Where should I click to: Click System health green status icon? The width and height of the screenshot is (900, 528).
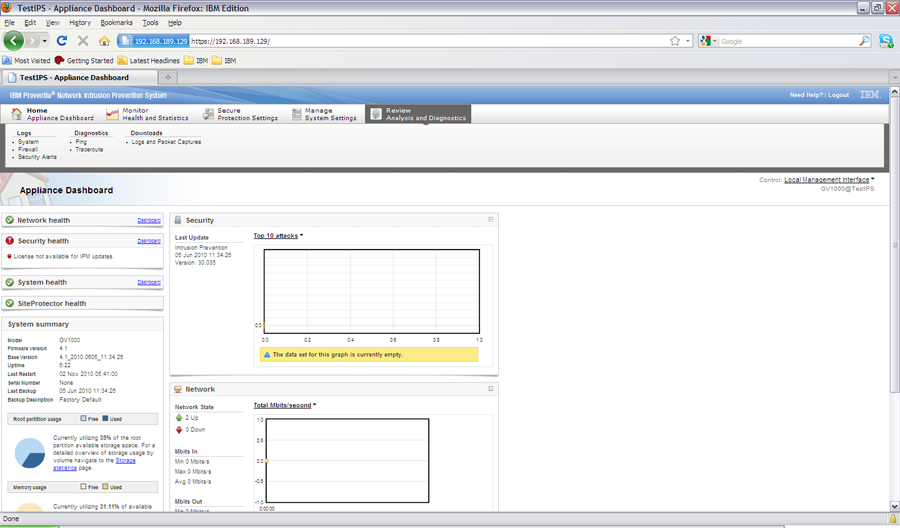point(10,282)
